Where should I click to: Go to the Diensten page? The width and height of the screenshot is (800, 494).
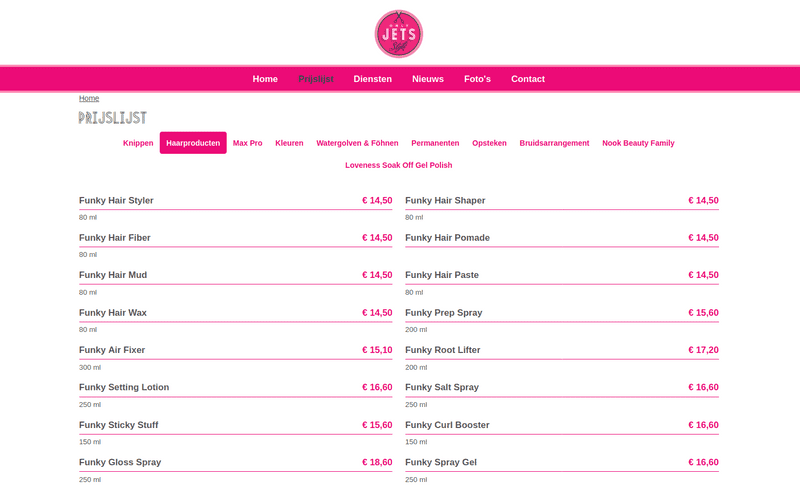372,79
